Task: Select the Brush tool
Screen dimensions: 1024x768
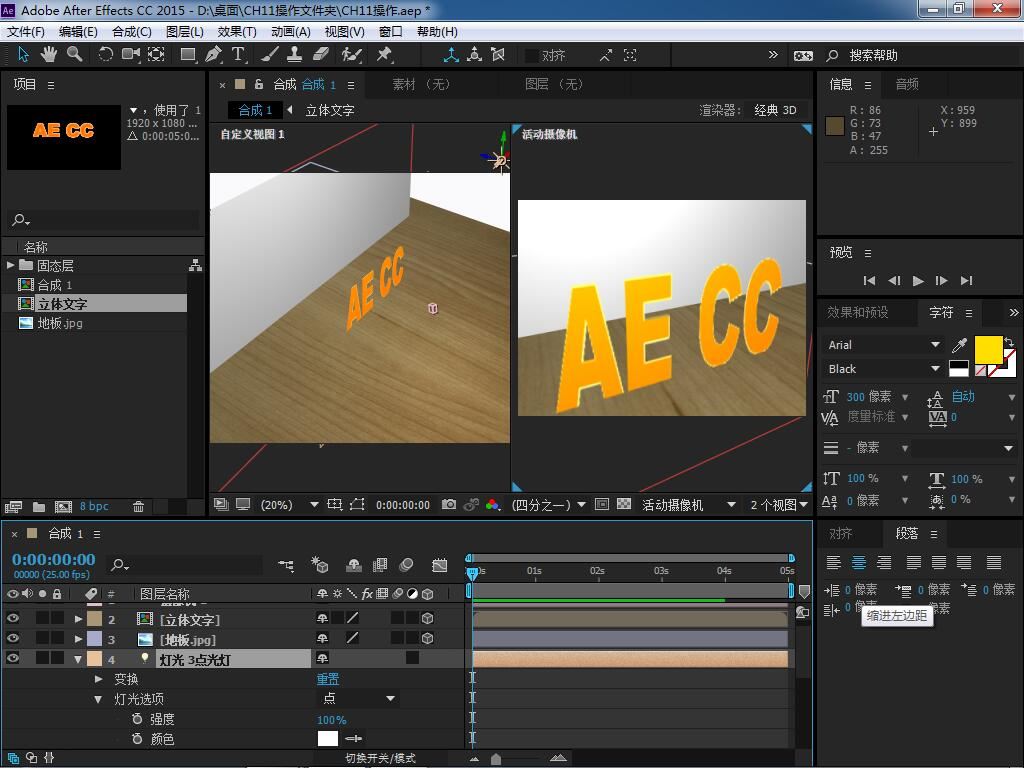Action: pos(270,55)
